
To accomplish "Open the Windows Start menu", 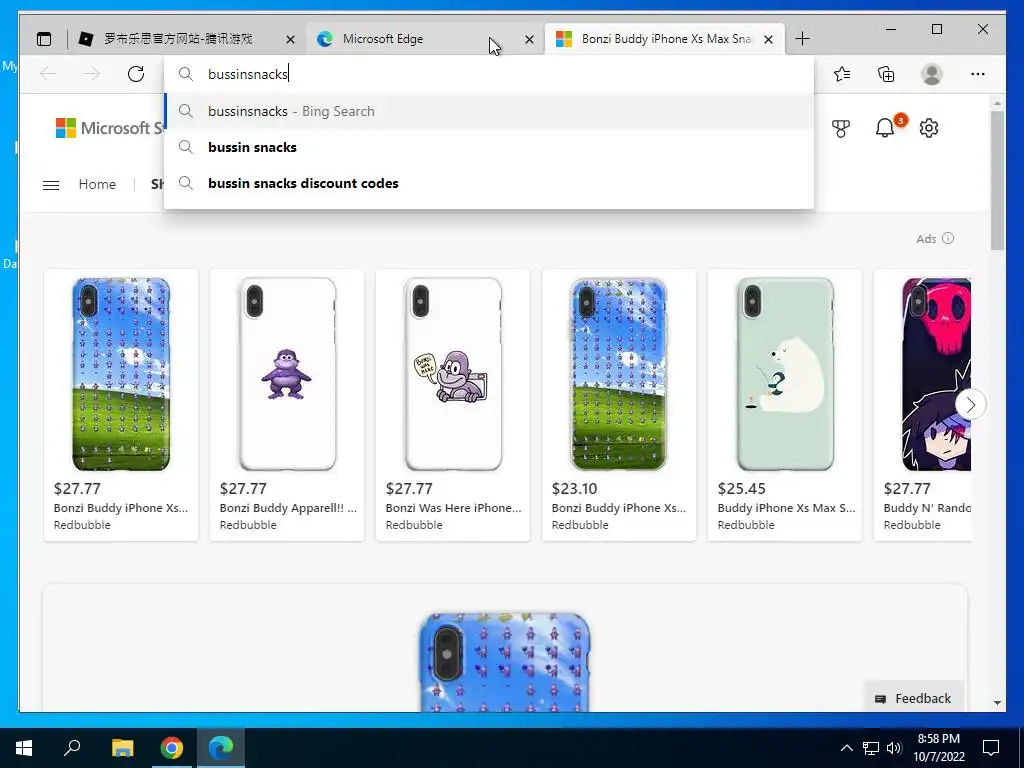I will tap(24, 748).
